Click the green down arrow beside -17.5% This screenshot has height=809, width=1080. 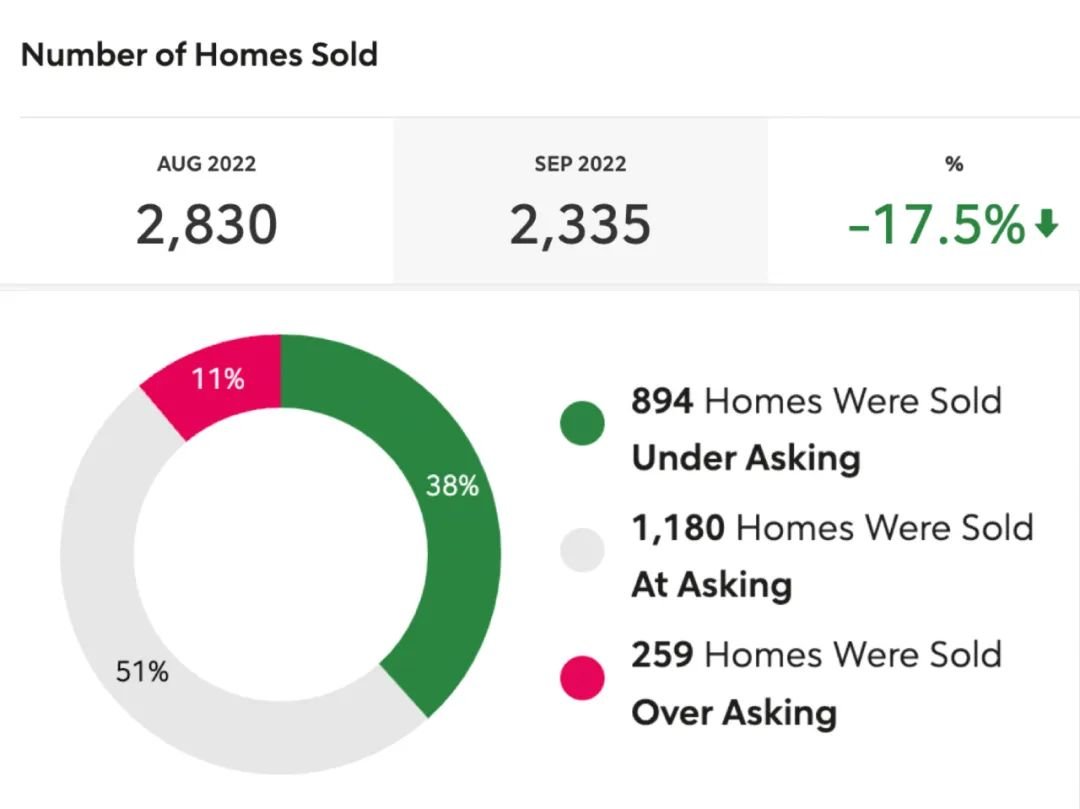click(x=1046, y=226)
